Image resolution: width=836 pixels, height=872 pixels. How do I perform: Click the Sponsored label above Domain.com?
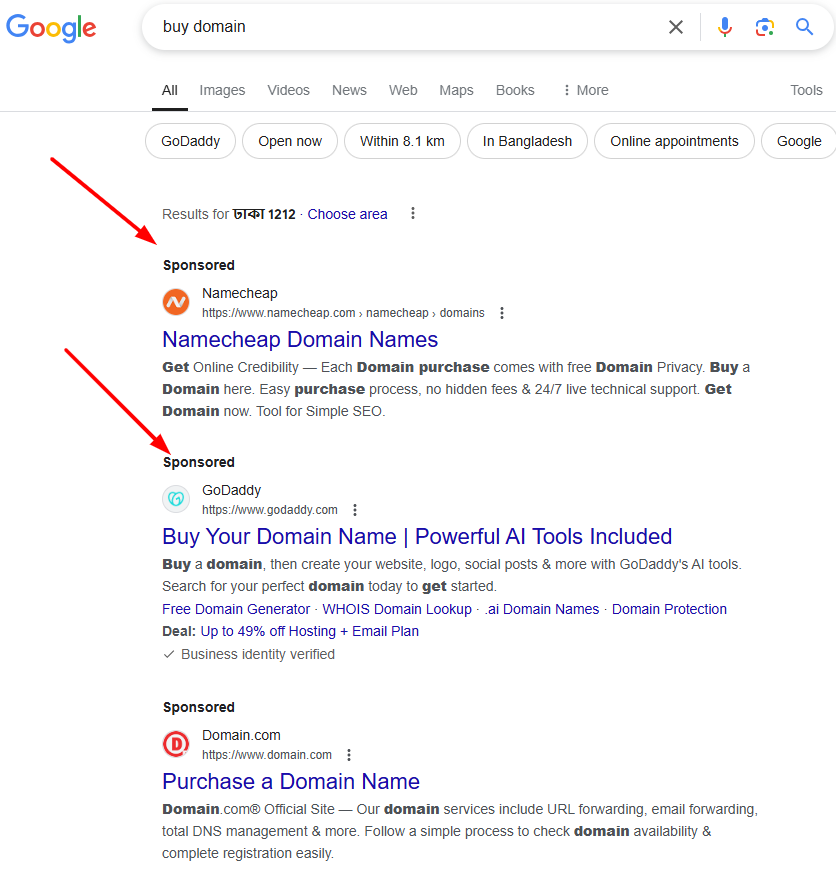pyautogui.click(x=199, y=707)
